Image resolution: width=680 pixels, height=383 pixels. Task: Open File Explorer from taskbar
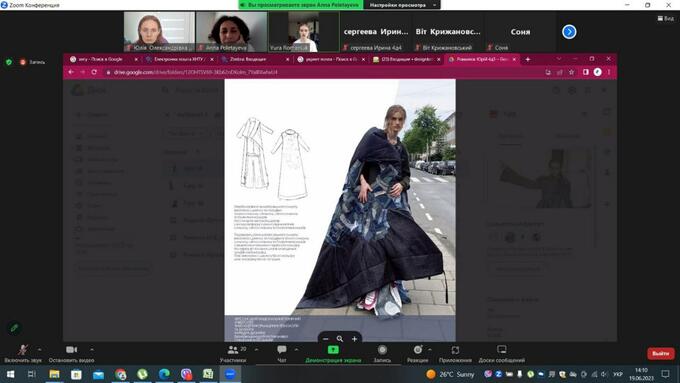[54, 374]
